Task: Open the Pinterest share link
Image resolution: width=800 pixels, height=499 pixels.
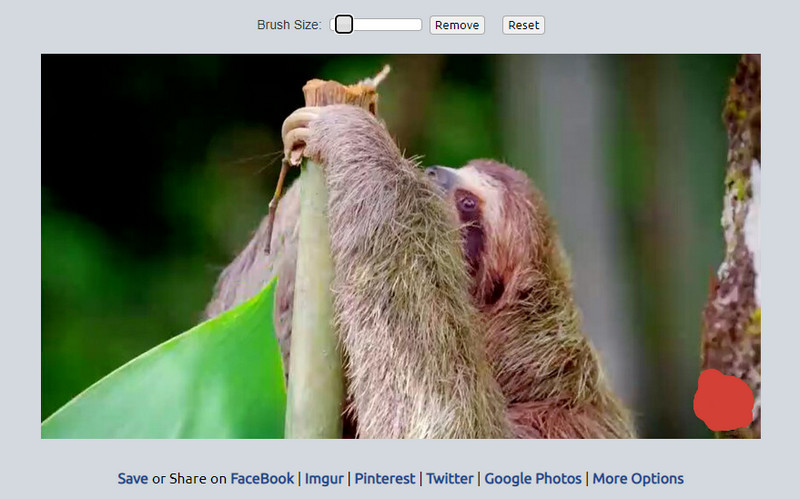Action: (x=385, y=478)
